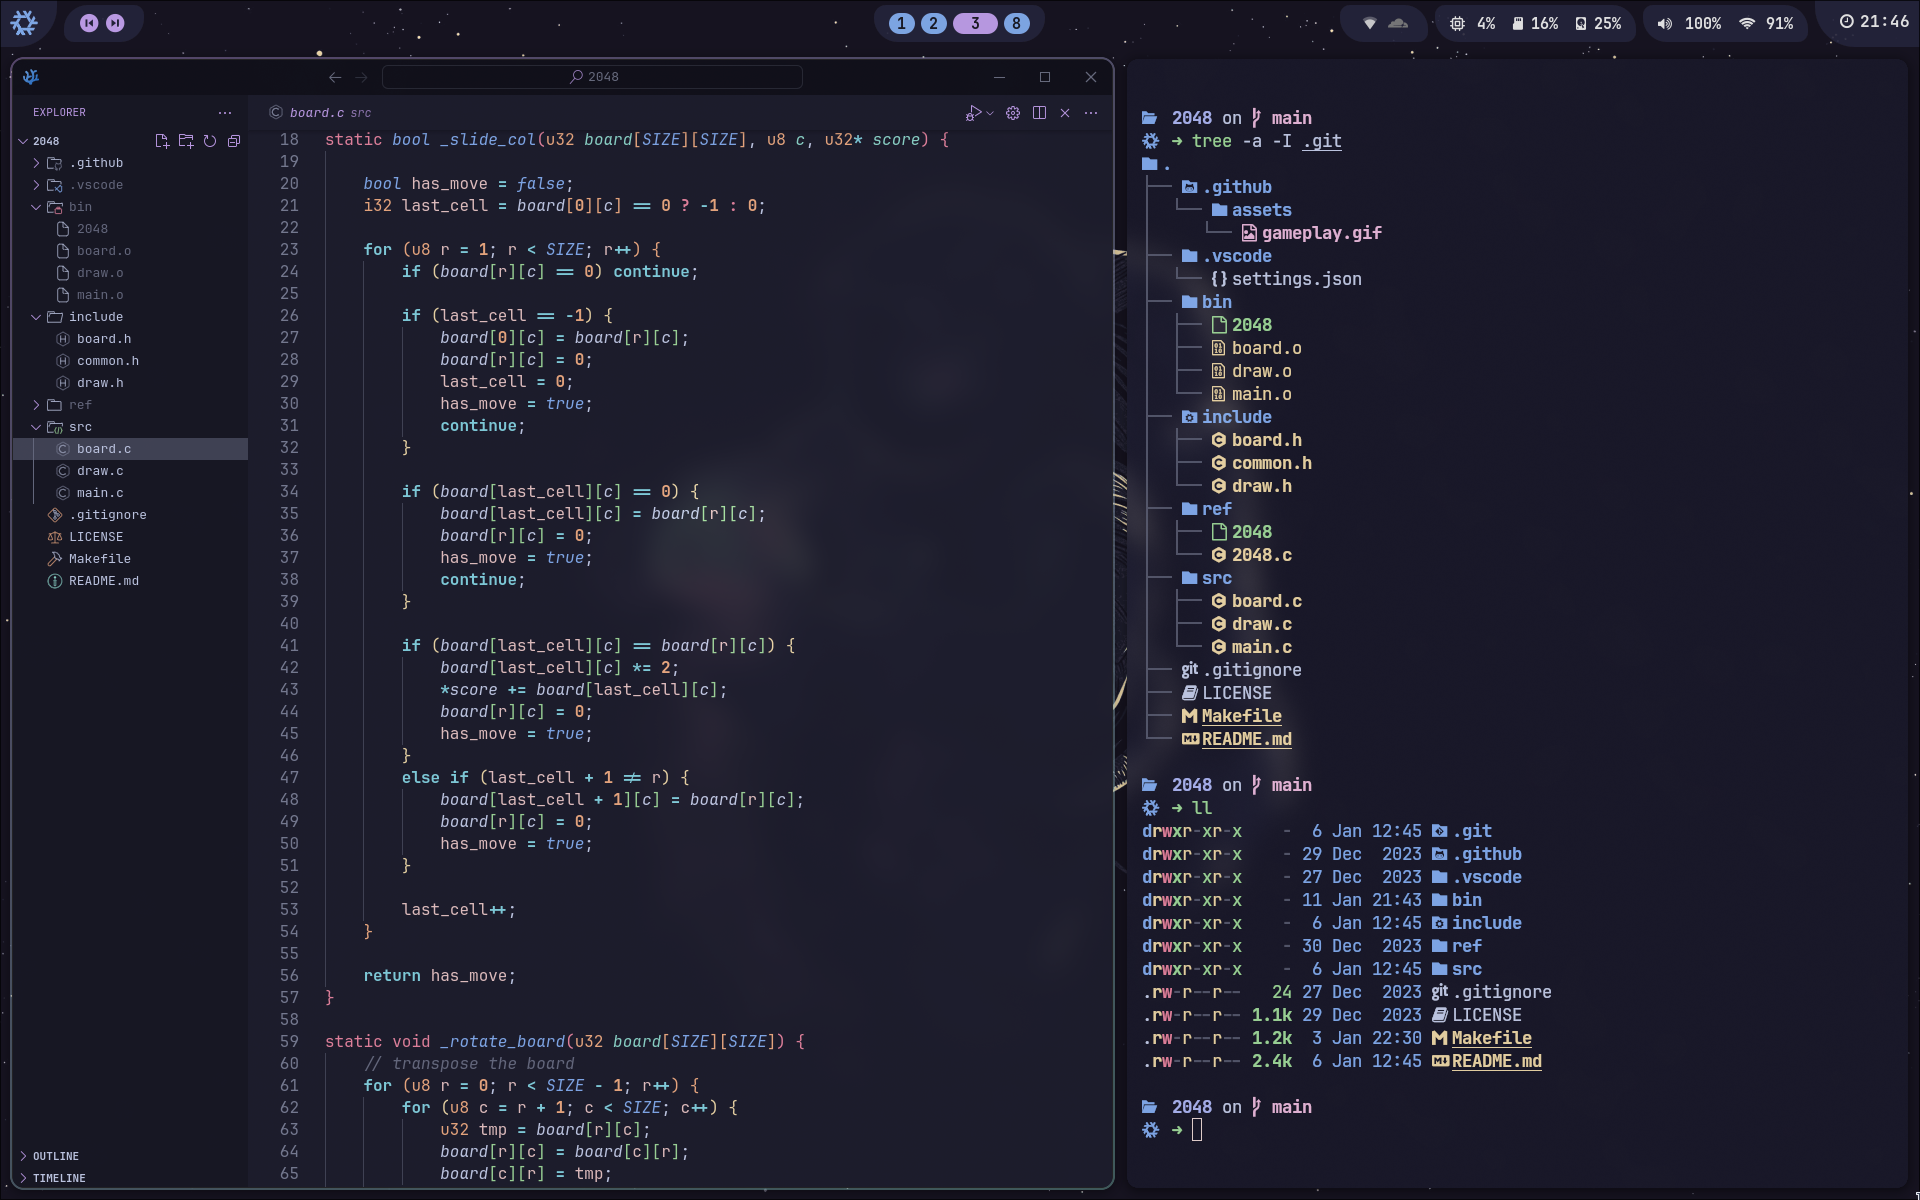Open the Explorer more actions menu

click(225, 113)
